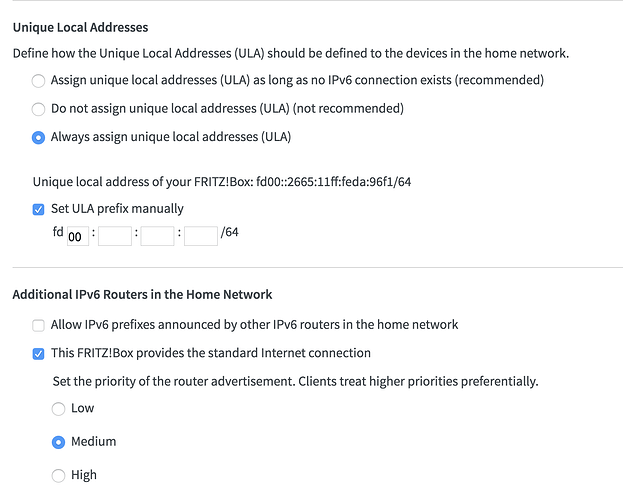Viewport: 623px width, 500px height.
Task: Enable "Allow IPv6 prefixes announced by other routers"
Action: (x=39, y=325)
